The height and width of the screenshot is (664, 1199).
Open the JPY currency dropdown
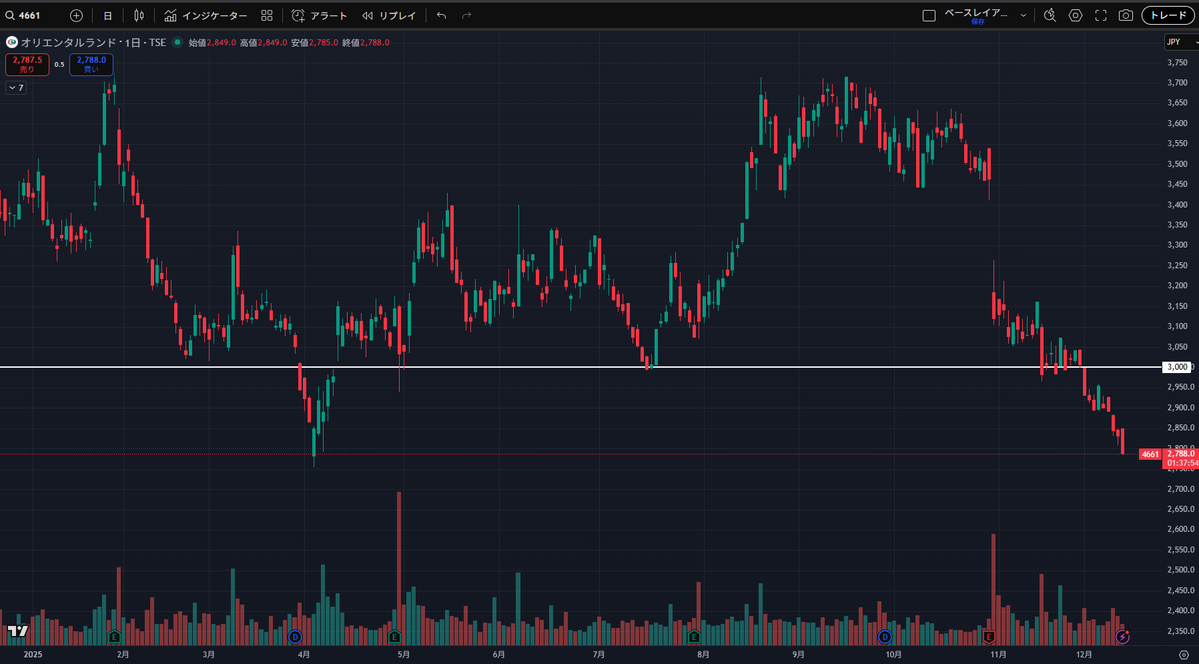1178,42
